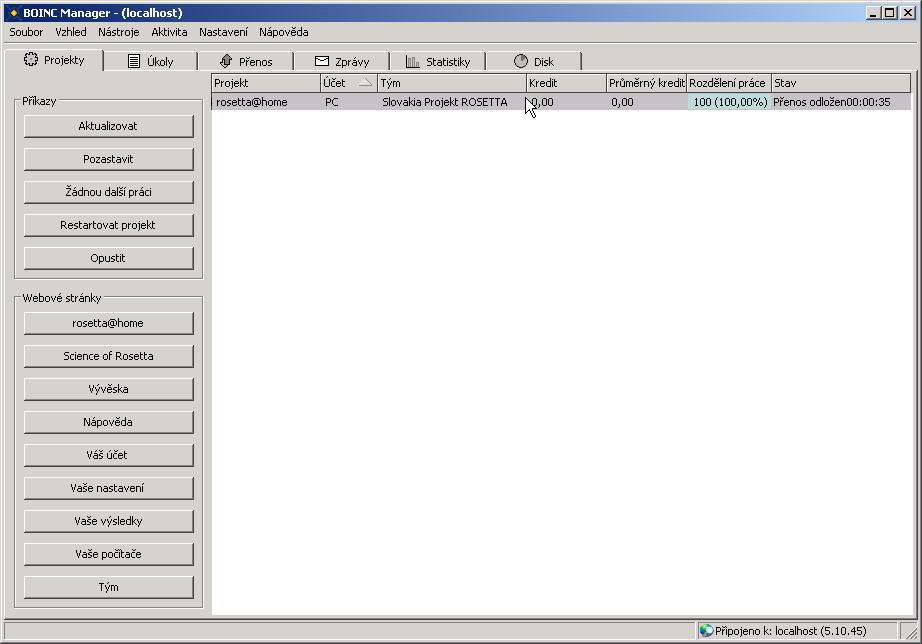Click the Zprávy tab envelope icon
Screen dimensions: 922x644
point(322,61)
